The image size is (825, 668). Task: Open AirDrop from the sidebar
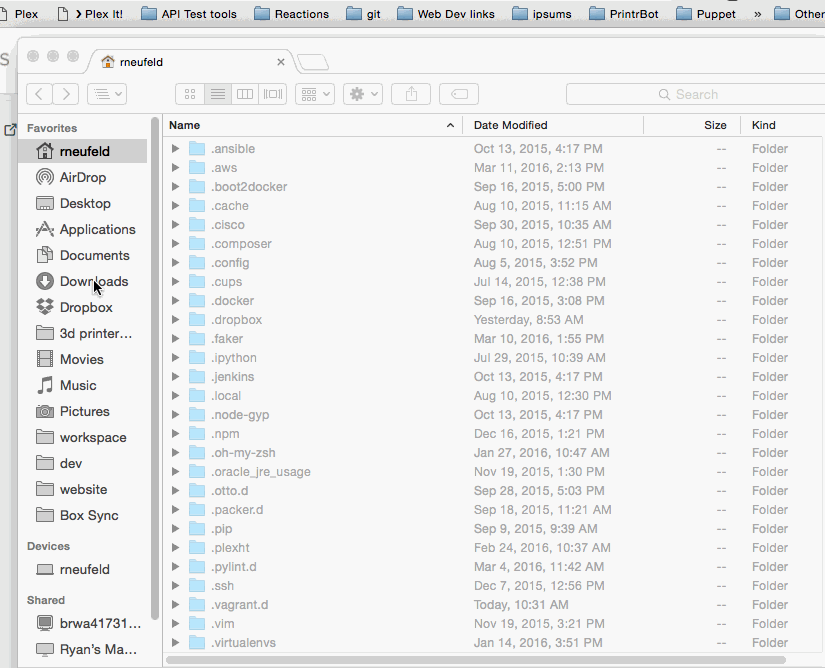pyautogui.click(x=82, y=177)
